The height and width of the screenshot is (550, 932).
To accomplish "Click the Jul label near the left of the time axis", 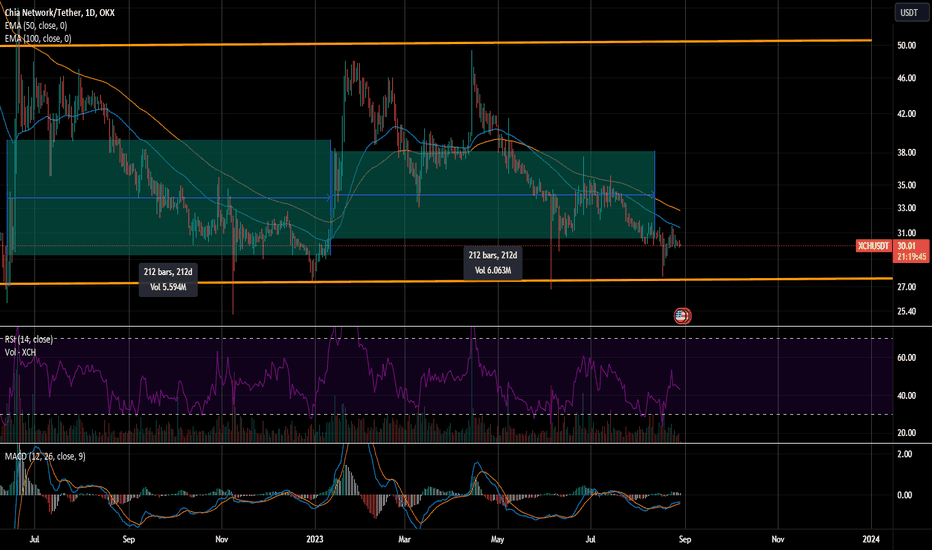I will coord(34,540).
